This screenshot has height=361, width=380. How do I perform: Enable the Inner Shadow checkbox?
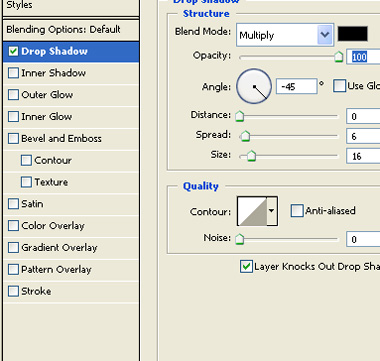tap(13, 73)
